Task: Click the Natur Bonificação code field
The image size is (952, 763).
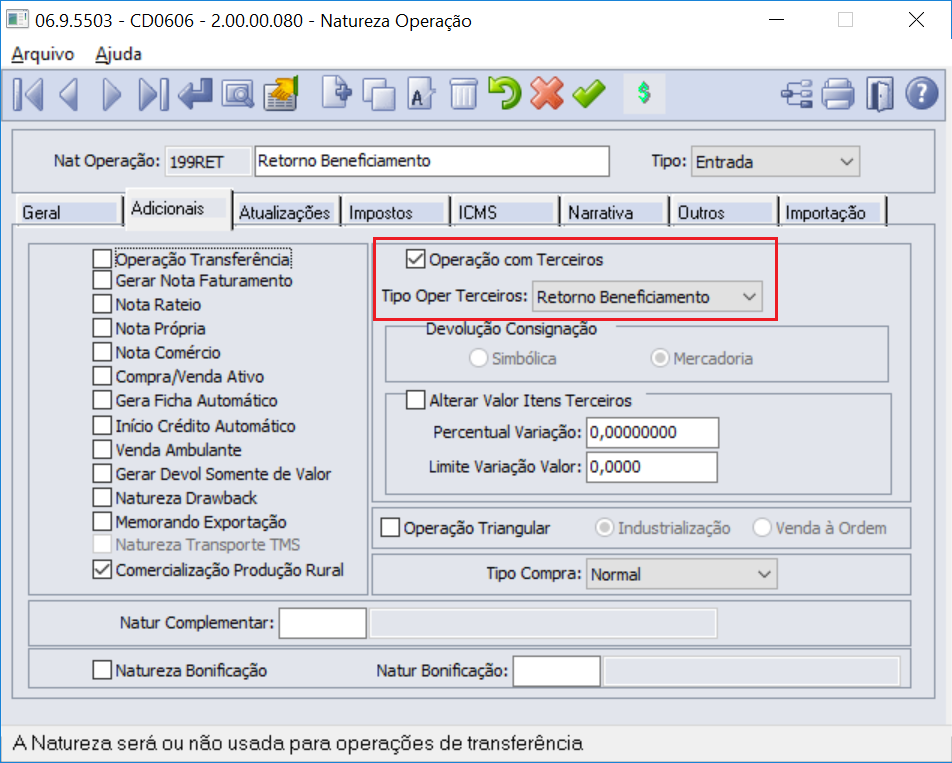Action: pyautogui.click(x=557, y=671)
